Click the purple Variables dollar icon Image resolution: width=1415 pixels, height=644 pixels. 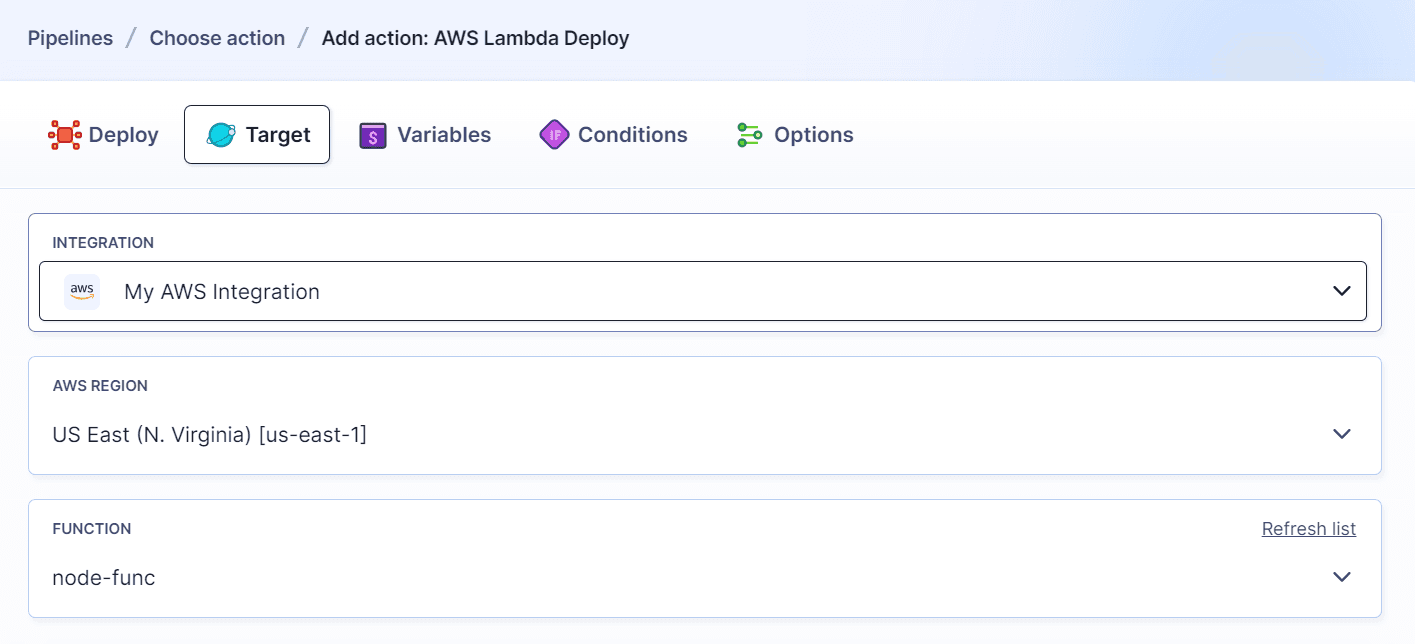click(372, 134)
